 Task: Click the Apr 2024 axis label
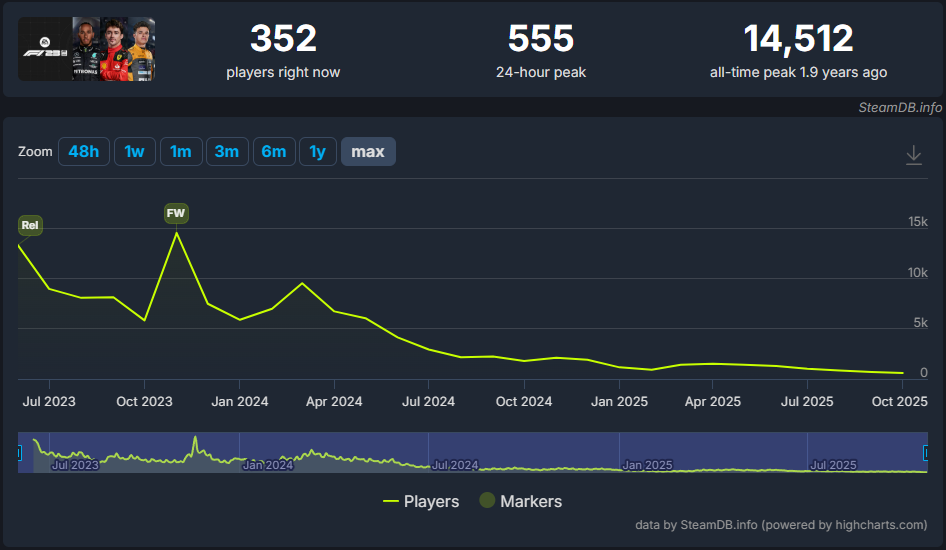pos(334,402)
